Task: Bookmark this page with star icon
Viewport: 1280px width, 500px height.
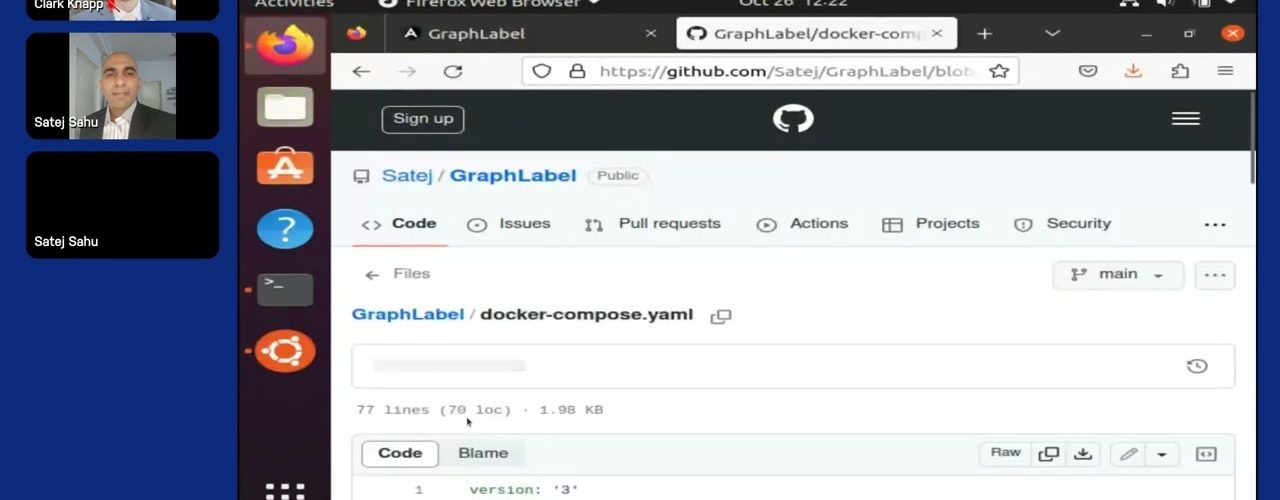Action: (998, 71)
